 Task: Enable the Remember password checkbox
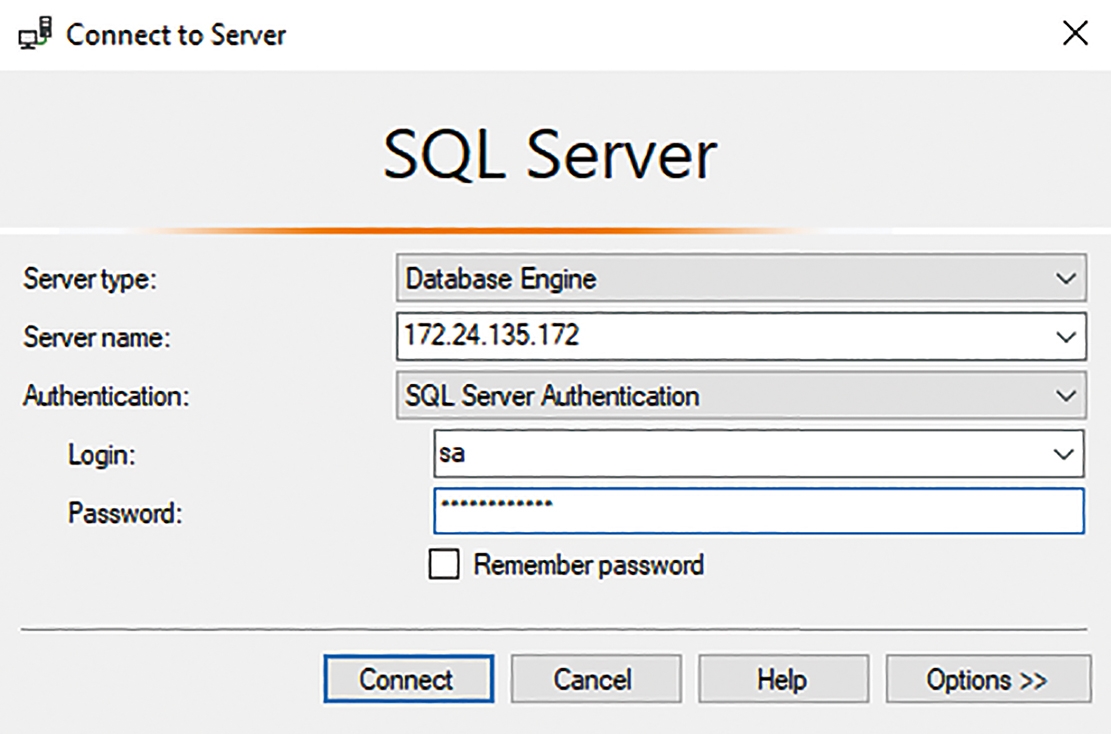(444, 565)
